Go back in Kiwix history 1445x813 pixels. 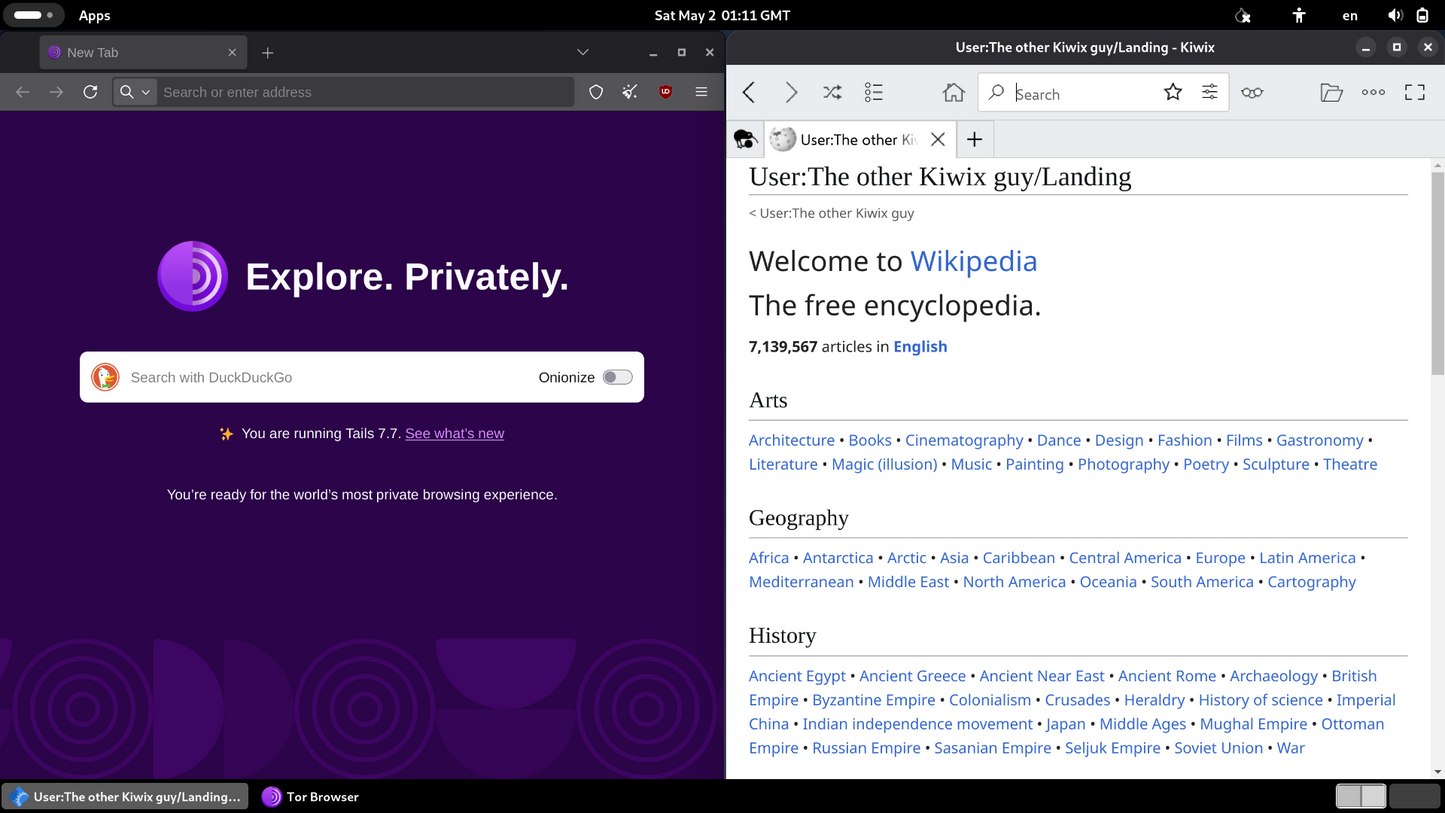point(749,93)
